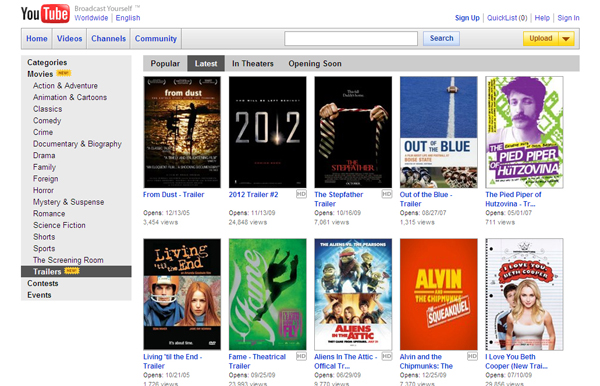600x386 pixels.
Task: Select Action & Adventure category
Action: point(65,86)
